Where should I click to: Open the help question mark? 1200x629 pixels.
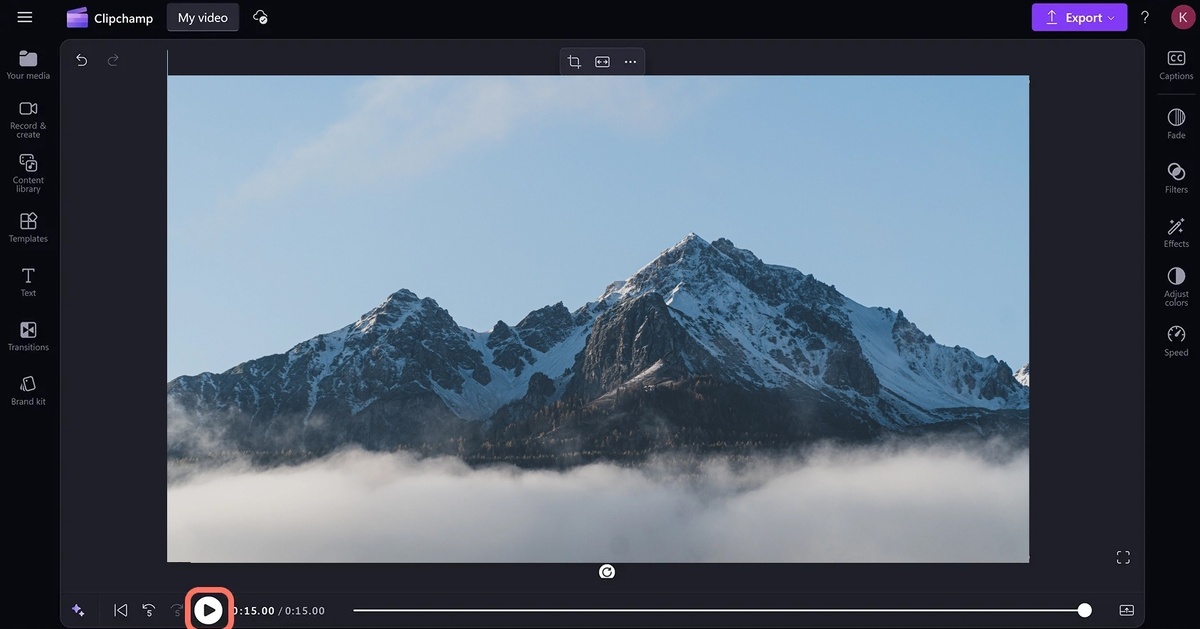[1145, 17]
